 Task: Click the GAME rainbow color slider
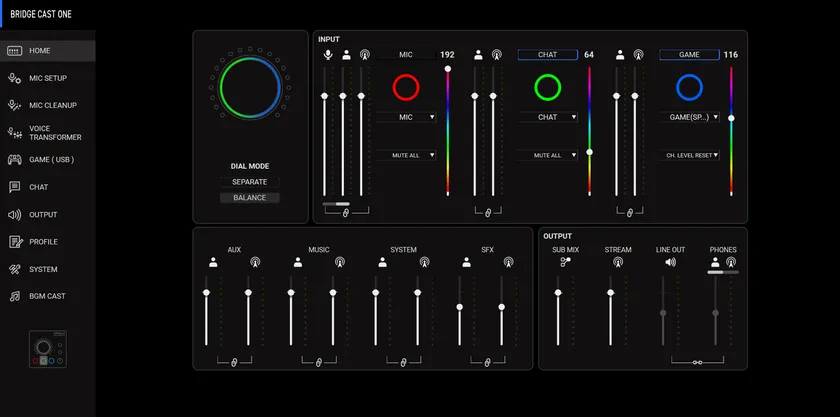(731, 130)
